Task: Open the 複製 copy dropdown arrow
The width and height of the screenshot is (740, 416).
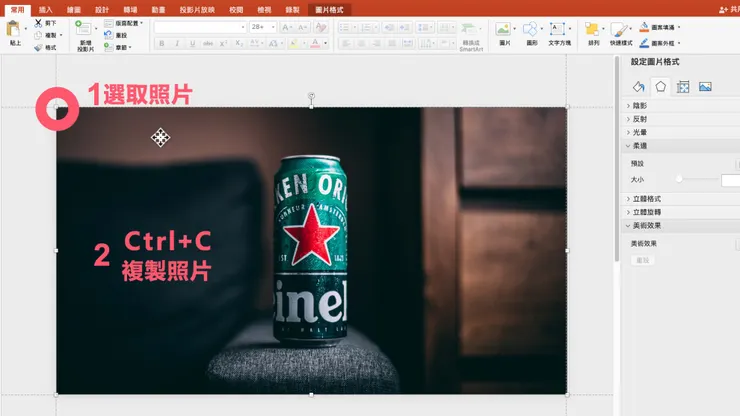Action: click(61, 35)
